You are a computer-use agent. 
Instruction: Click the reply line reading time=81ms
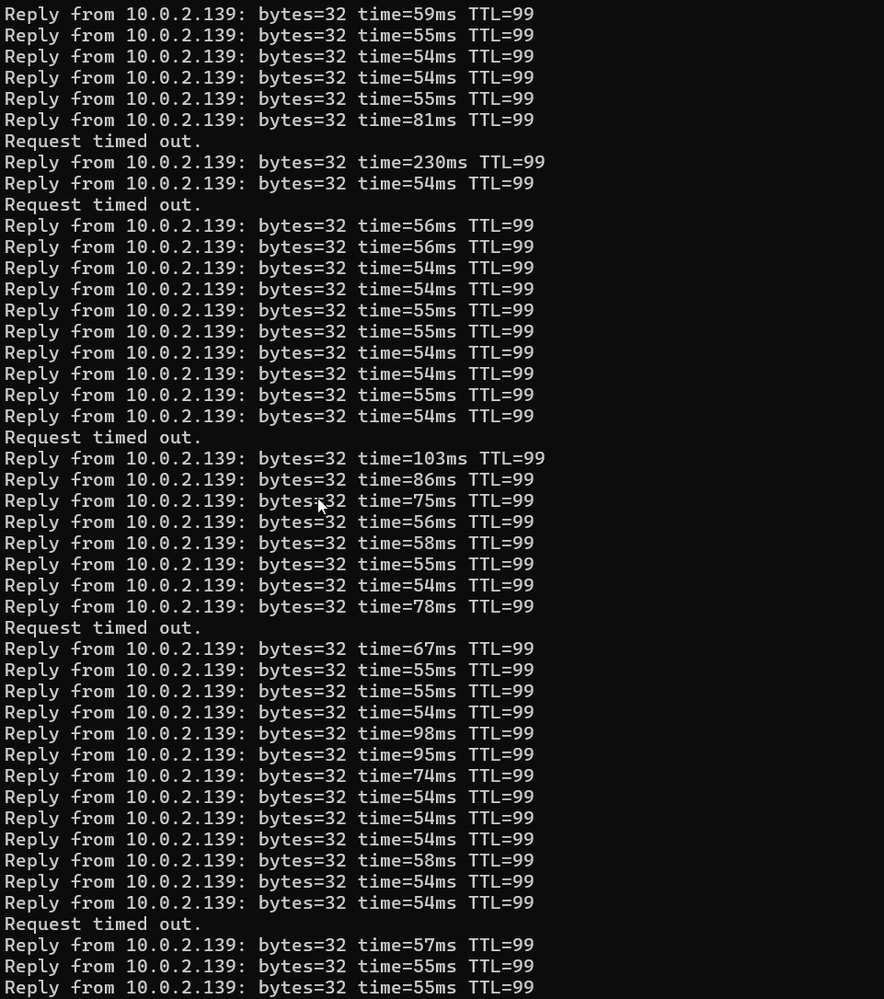coord(269,120)
